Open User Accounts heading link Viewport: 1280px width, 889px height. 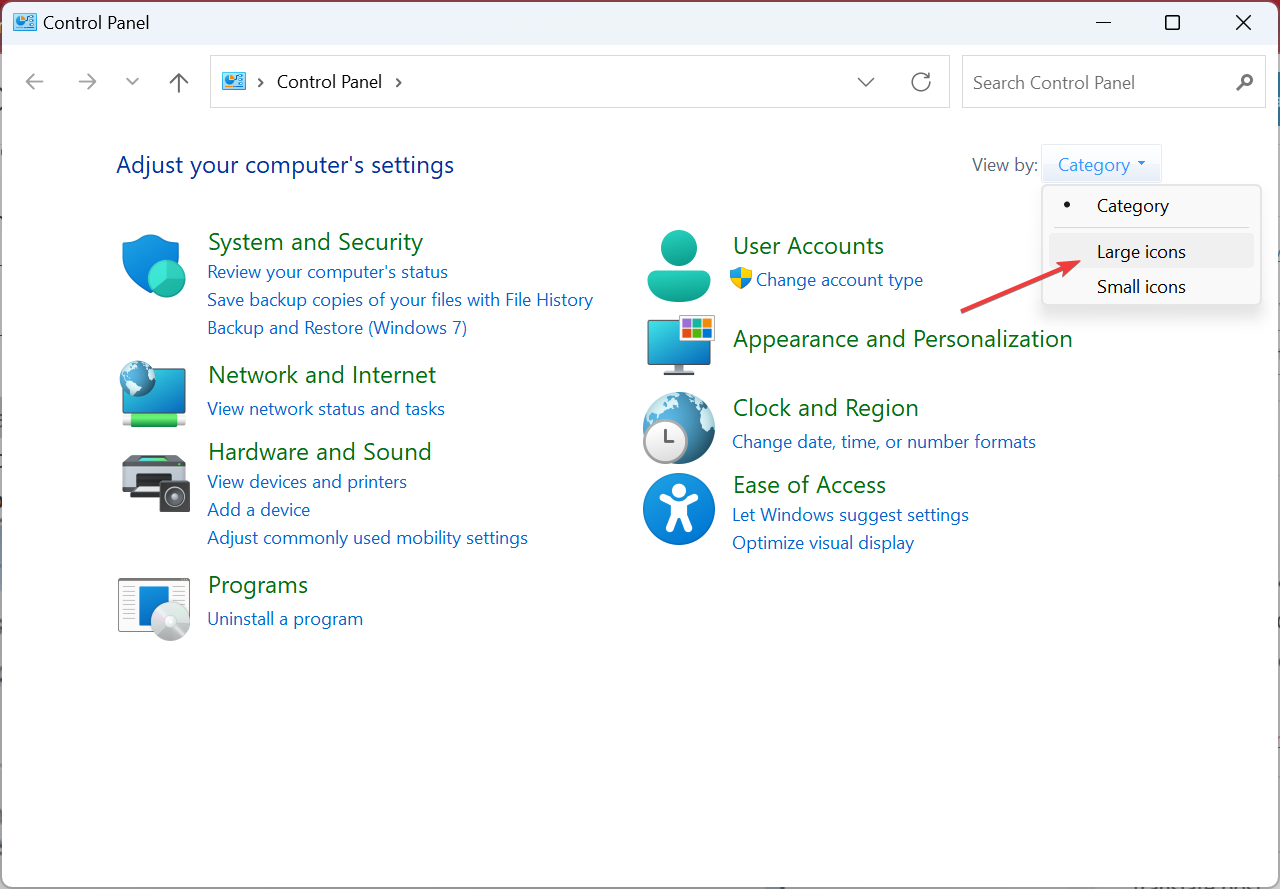click(x=808, y=246)
